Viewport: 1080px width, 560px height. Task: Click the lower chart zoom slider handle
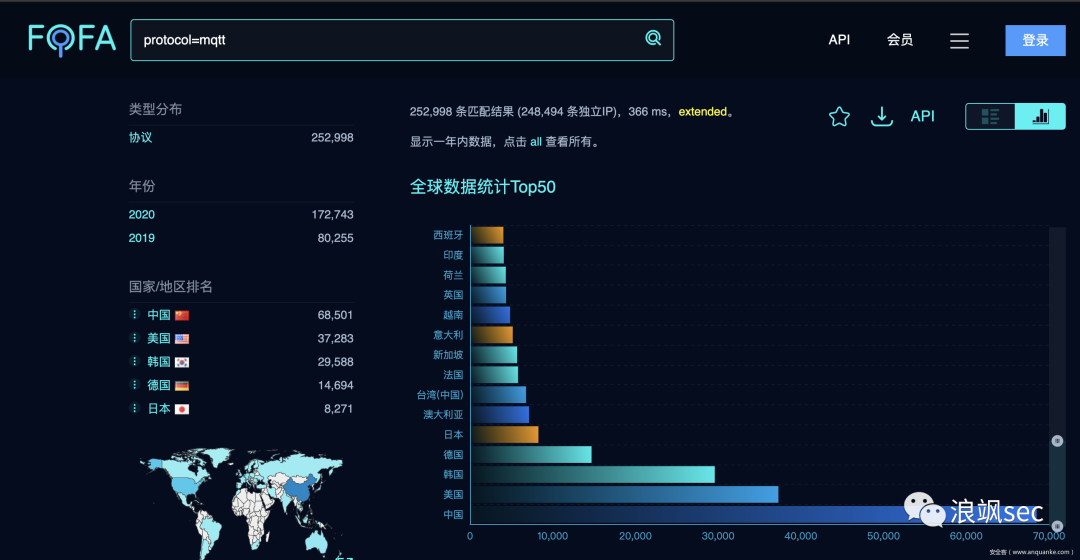click(x=1057, y=526)
